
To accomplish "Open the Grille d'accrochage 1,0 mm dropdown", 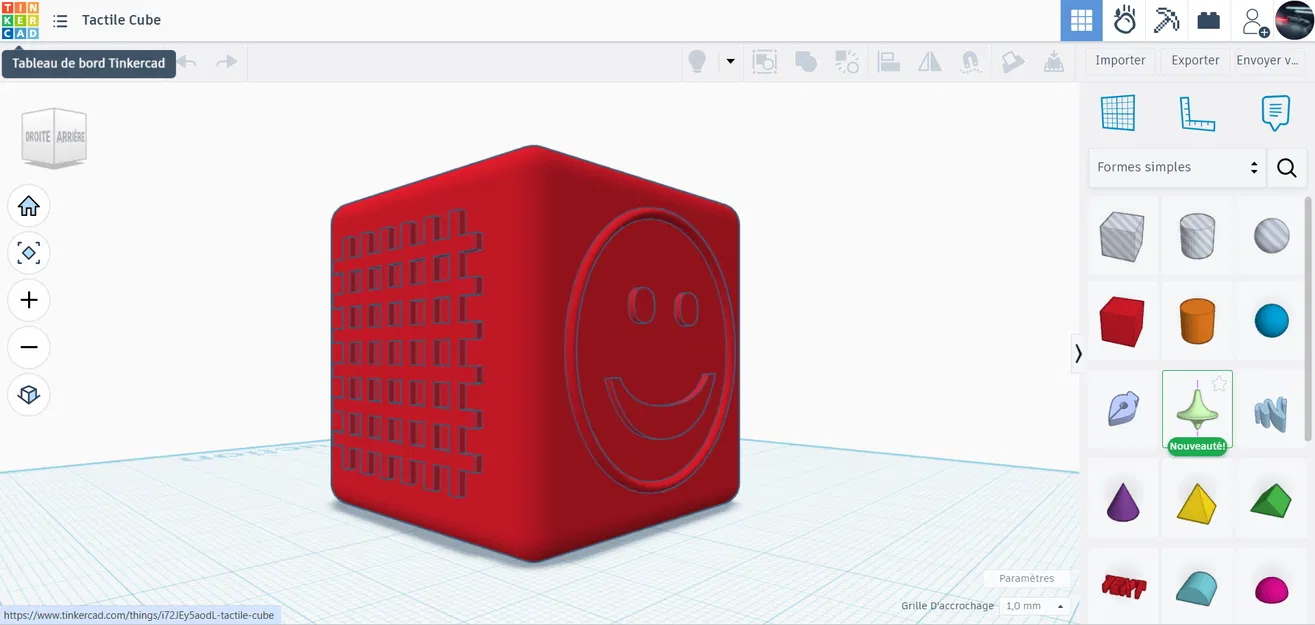I will point(1034,606).
